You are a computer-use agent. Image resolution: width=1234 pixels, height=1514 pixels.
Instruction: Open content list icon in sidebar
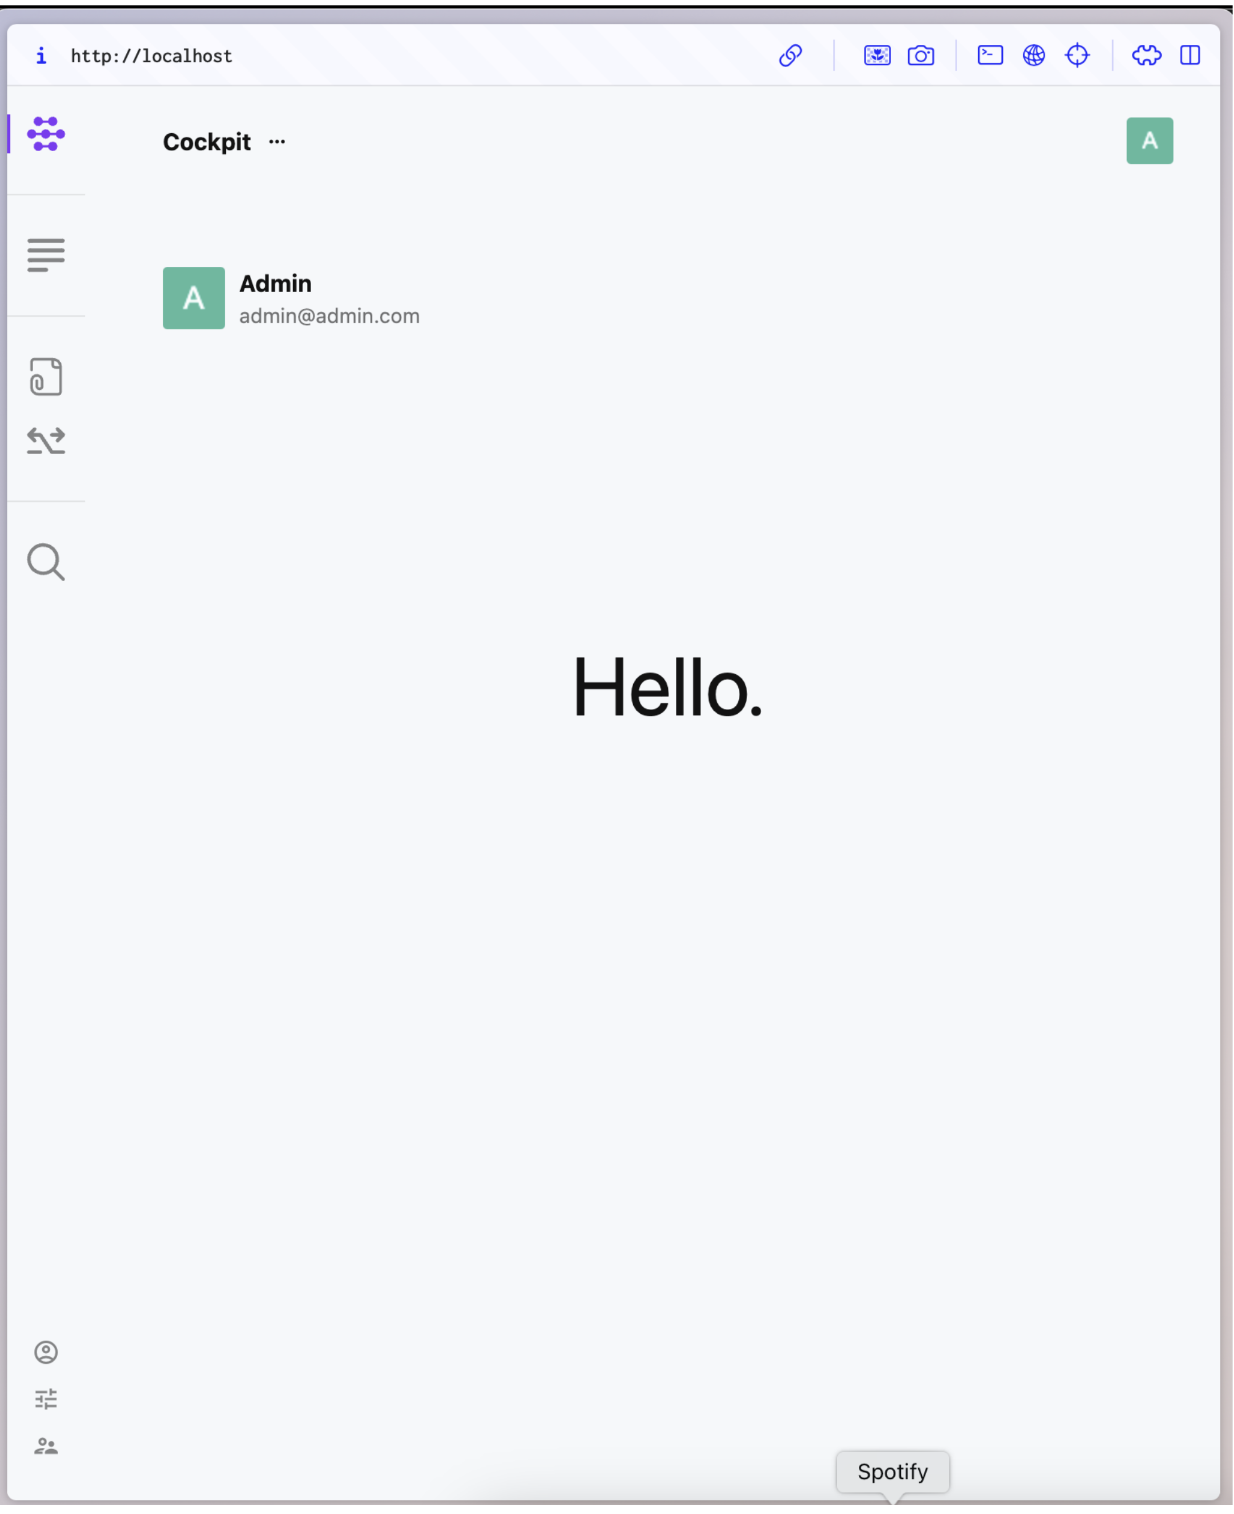(x=46, y=255)
